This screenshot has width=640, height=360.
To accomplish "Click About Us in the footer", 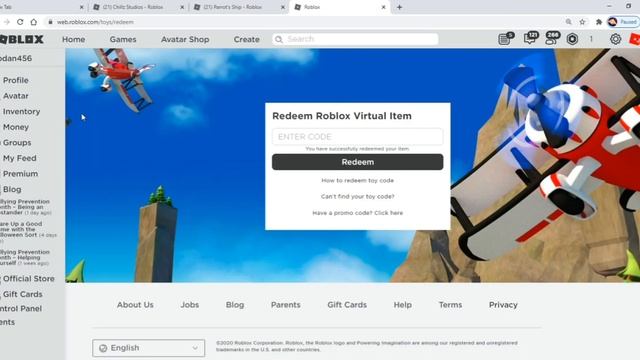I will [135, 305].
